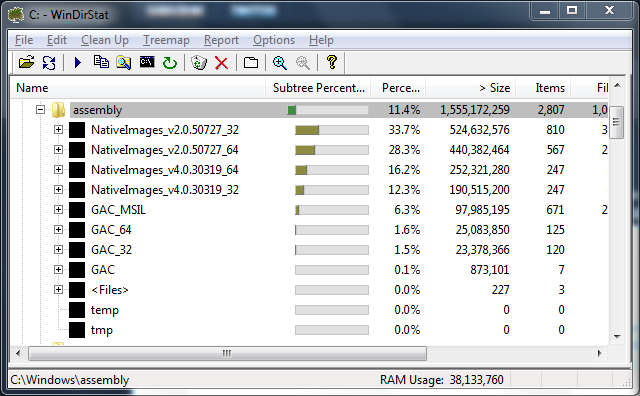Click size value 524,632,576

click(x=480, y=130)
